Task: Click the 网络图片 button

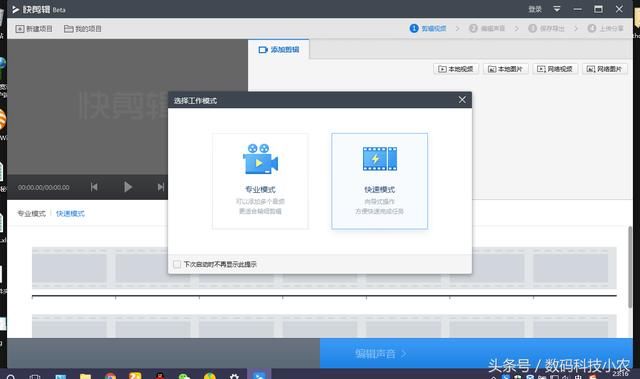Action: [x=604, y=69]
